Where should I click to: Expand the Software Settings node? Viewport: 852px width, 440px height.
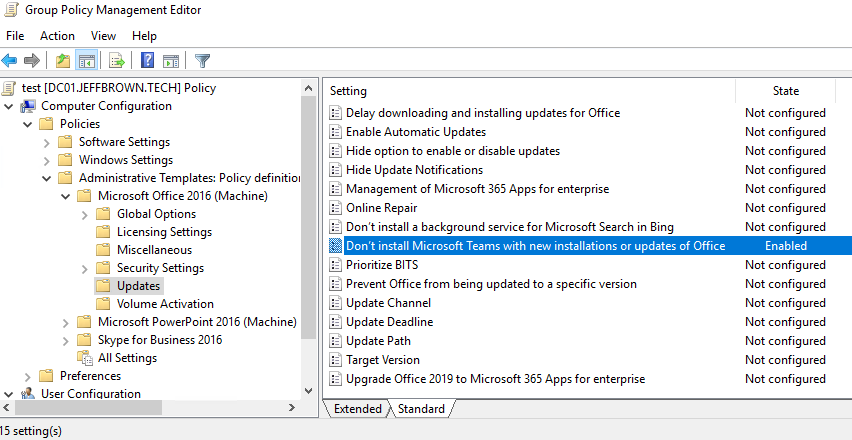pyautogui.click(x=47, y=143)
